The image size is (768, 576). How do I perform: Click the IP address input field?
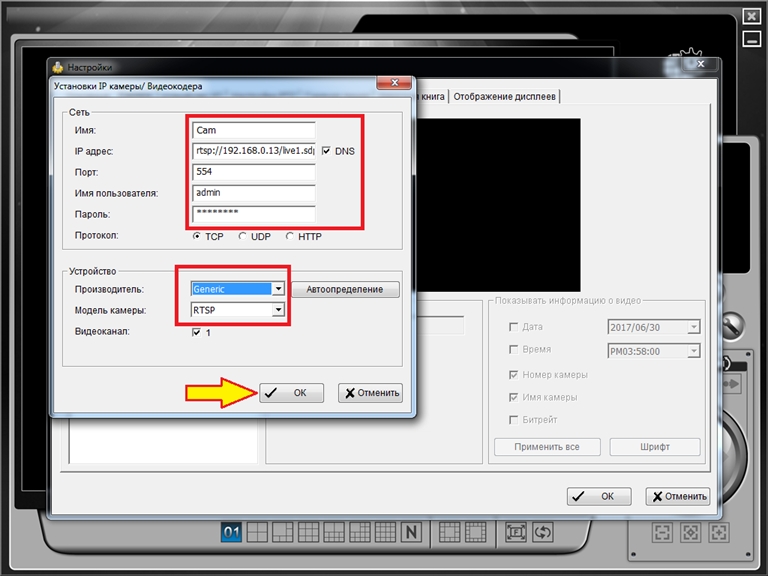(254, 151)
